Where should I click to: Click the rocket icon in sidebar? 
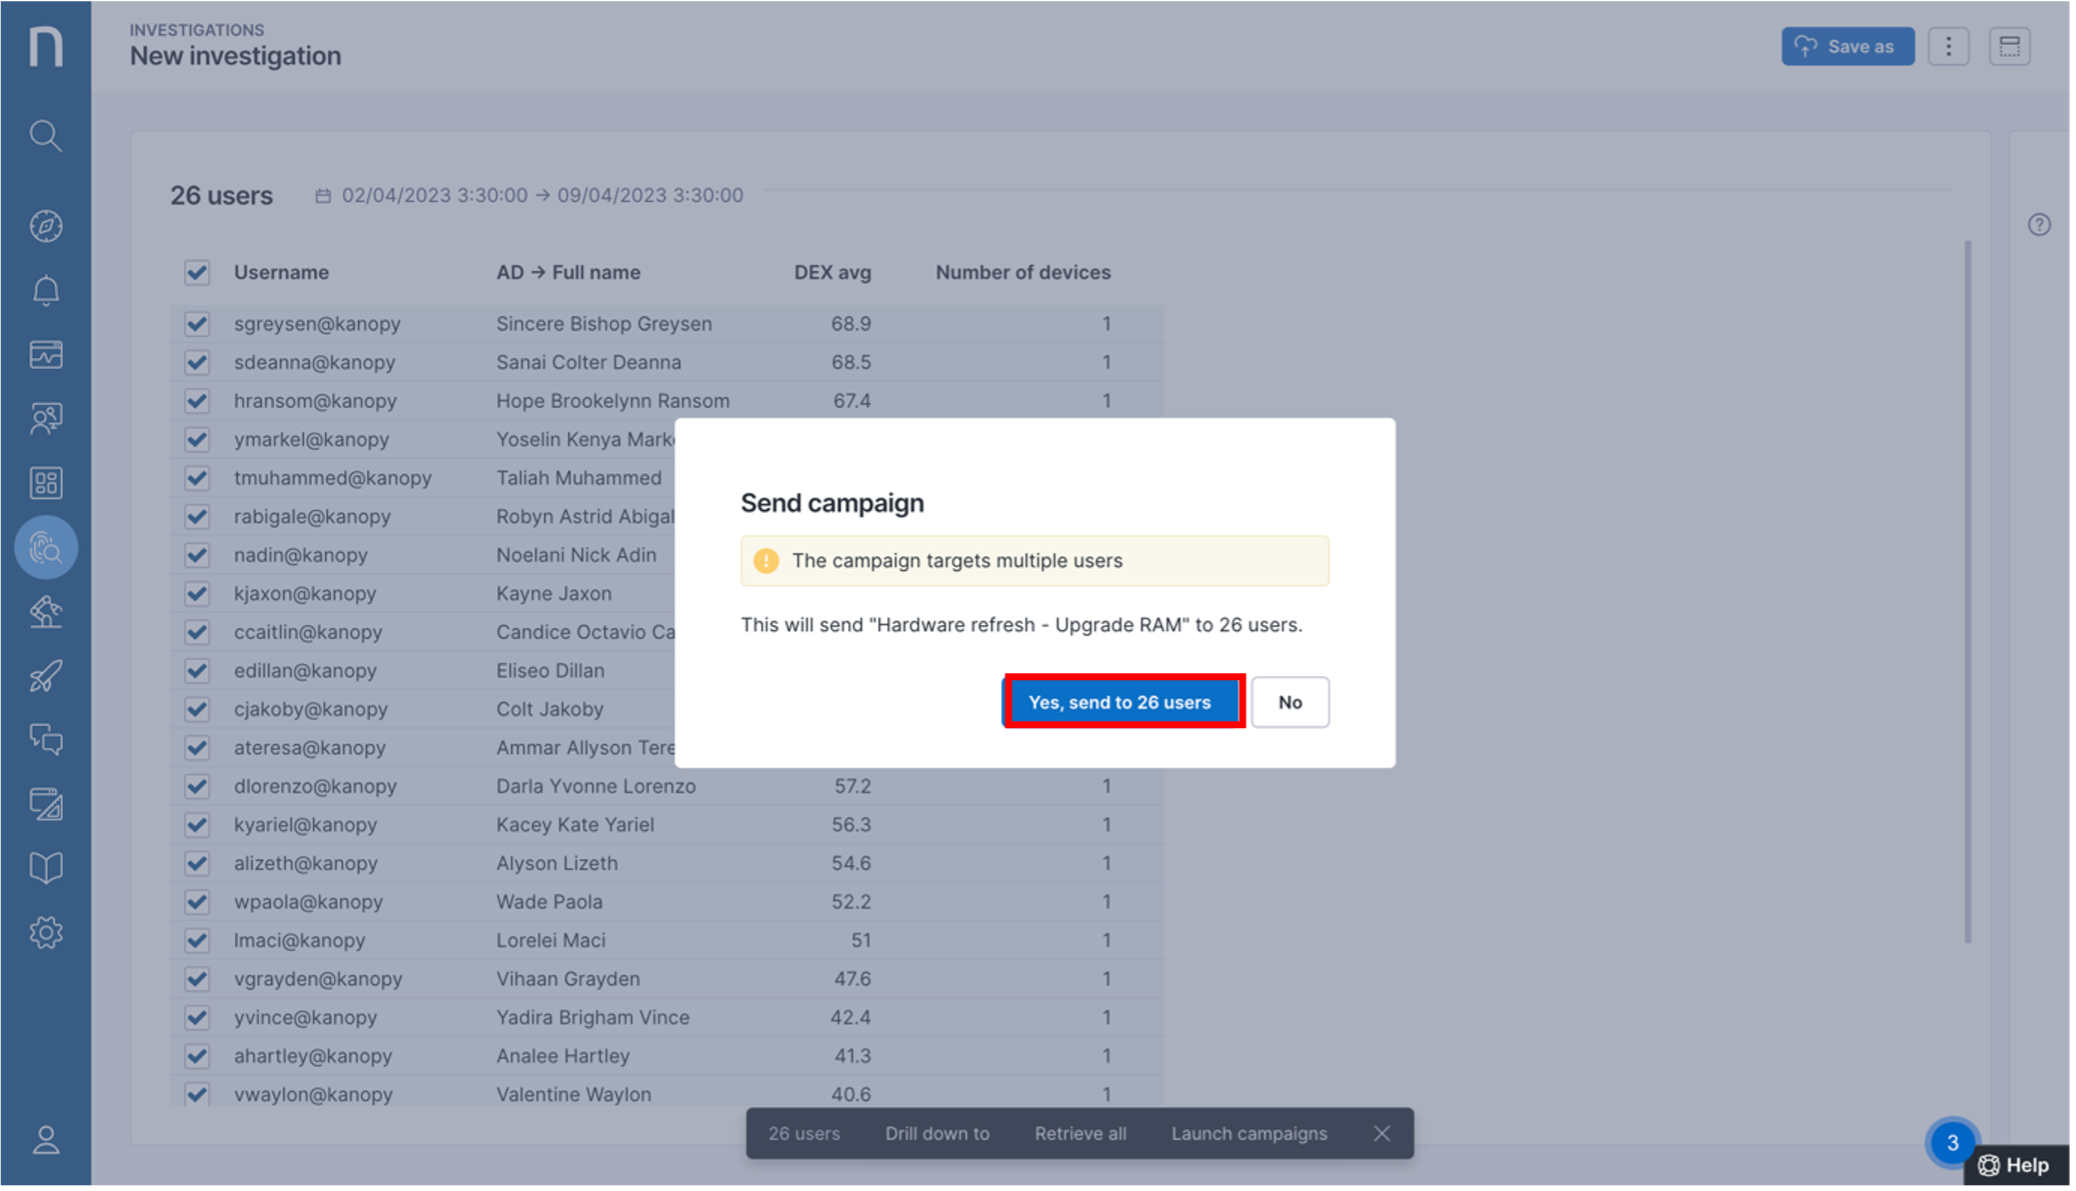pos(45,677)
